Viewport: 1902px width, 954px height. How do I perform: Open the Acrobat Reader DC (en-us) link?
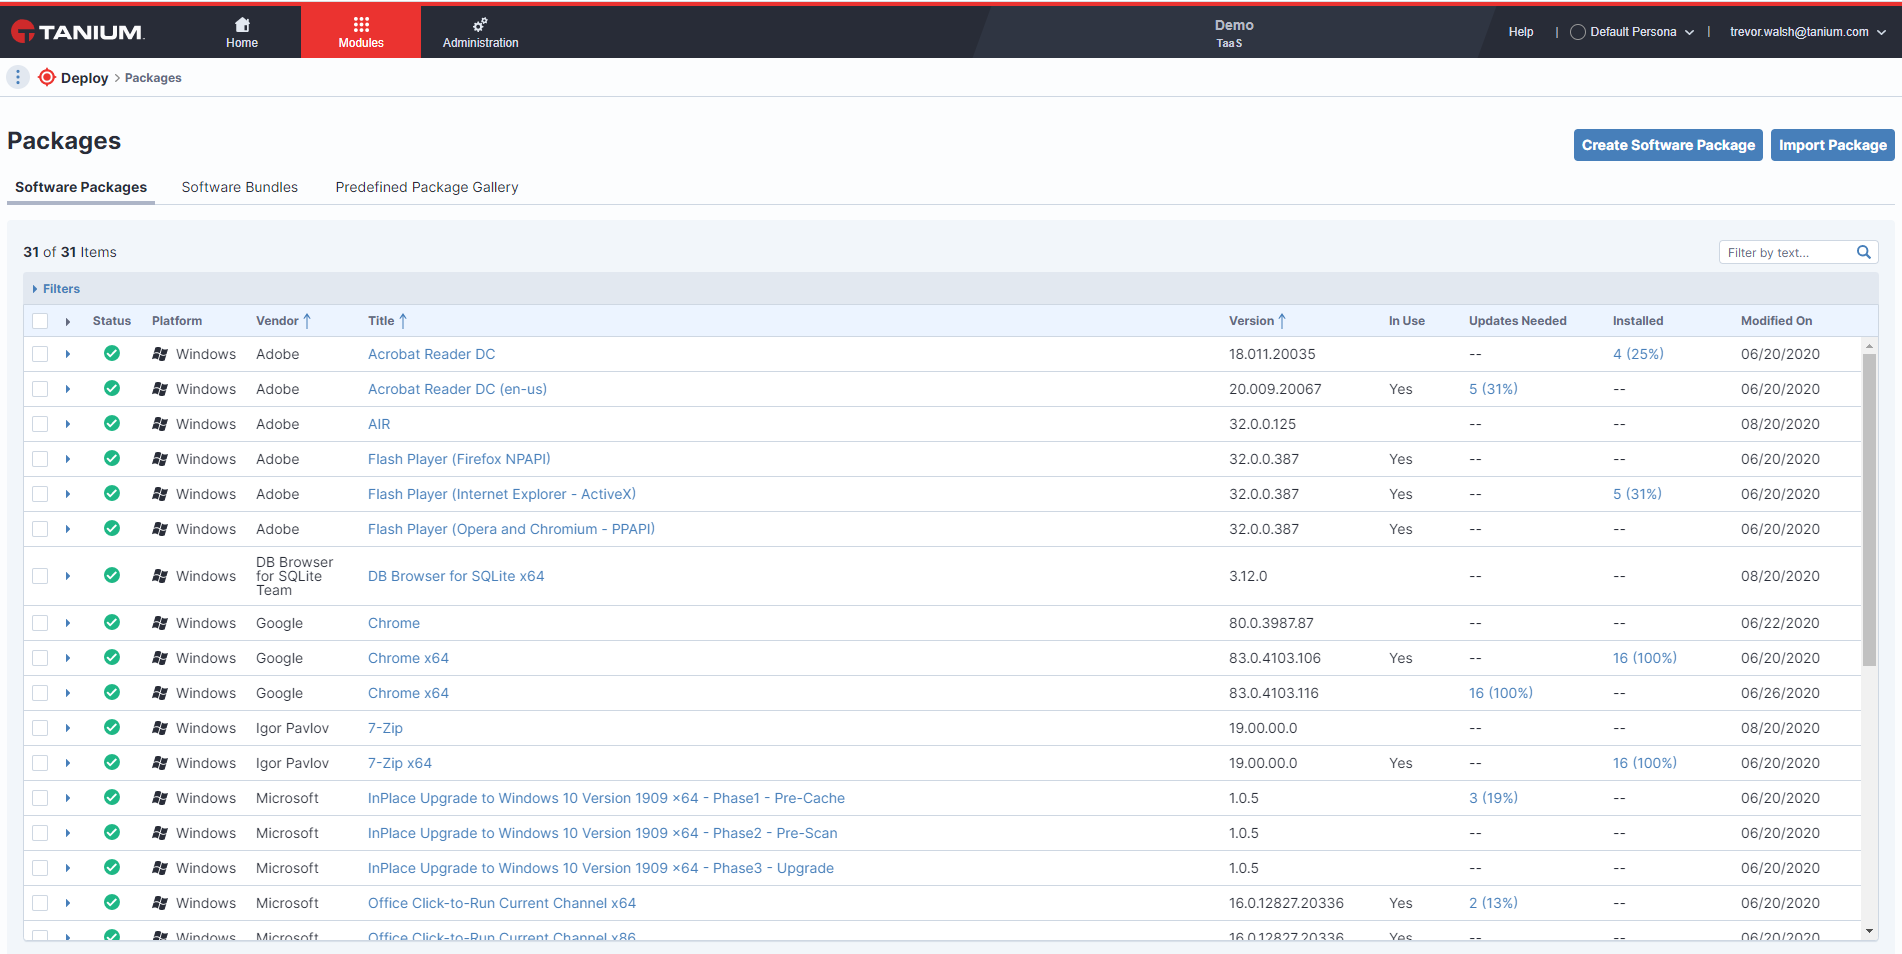457,389
